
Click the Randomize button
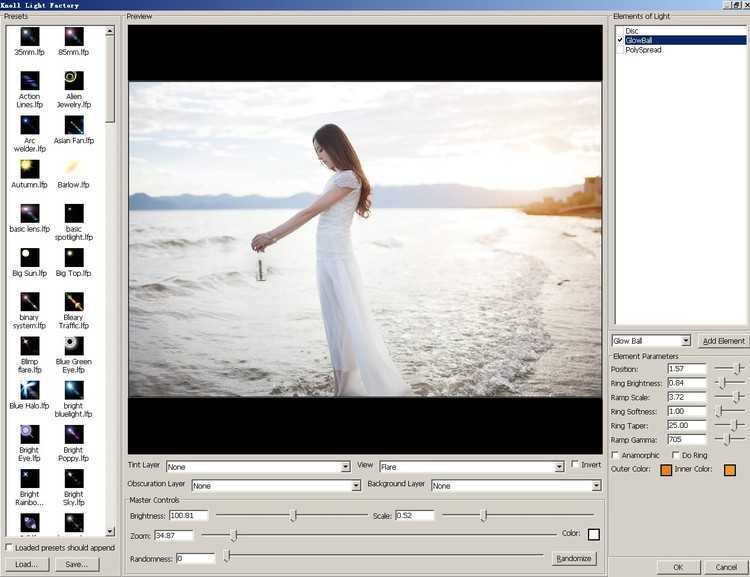(x=574, y=558)
